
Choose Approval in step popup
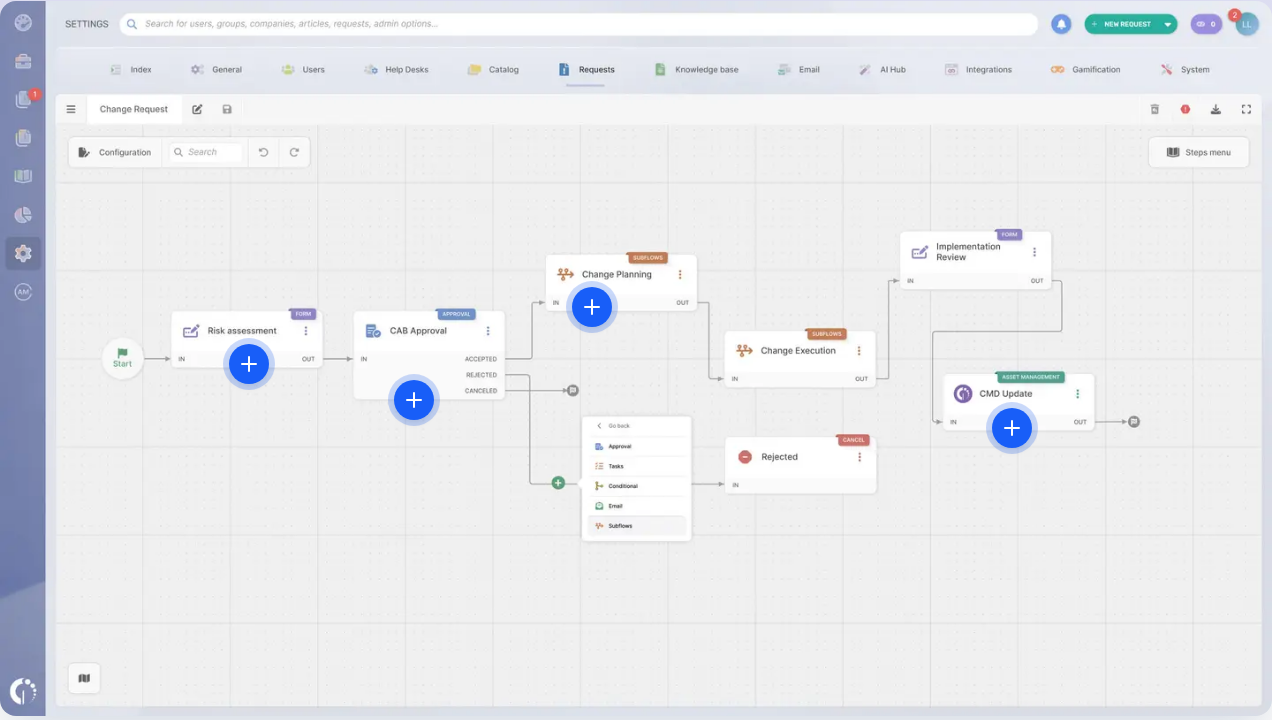[x=637, y=446]
